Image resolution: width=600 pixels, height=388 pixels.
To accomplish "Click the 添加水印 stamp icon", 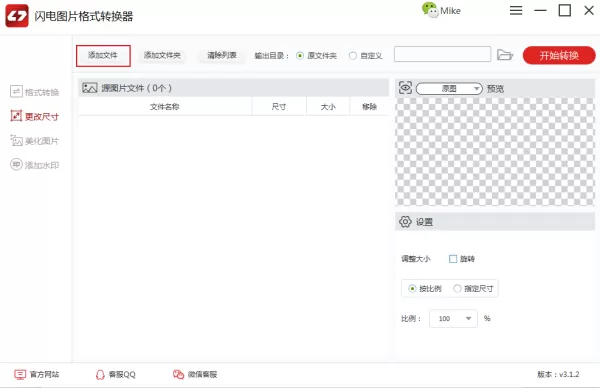I will point(16,165).
